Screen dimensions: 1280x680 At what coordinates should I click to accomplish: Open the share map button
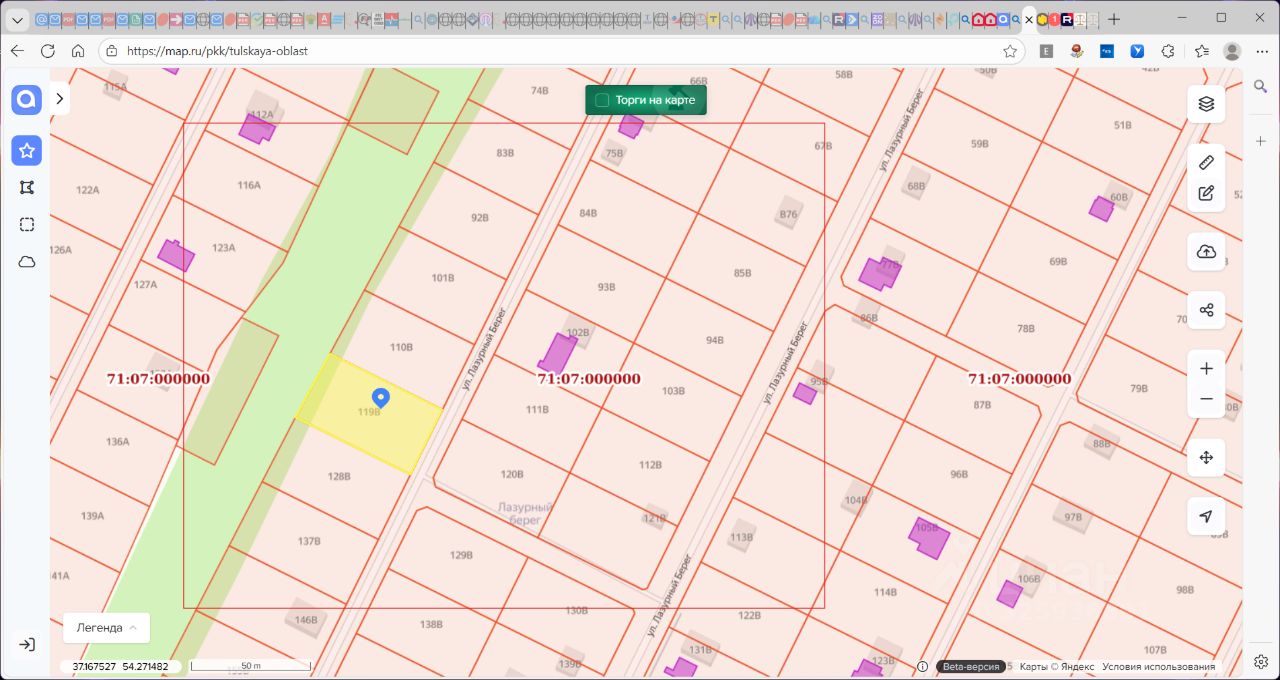[1206, 310]
